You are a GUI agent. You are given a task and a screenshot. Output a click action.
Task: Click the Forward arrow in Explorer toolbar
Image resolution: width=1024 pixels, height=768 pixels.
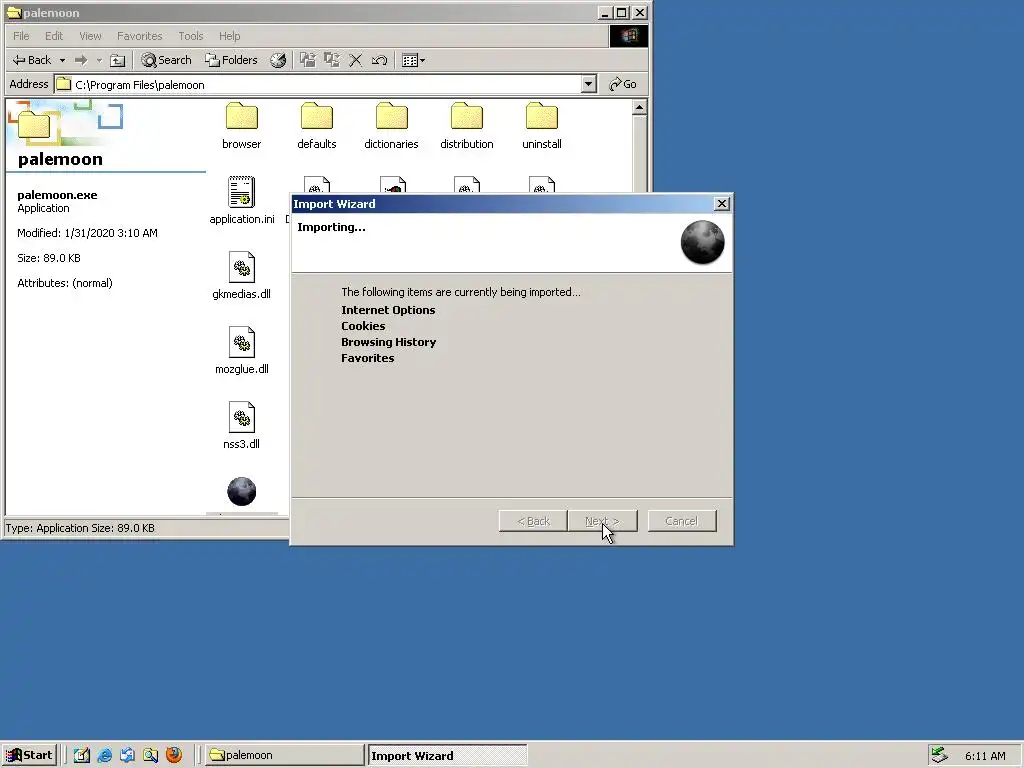coord(81,60)
